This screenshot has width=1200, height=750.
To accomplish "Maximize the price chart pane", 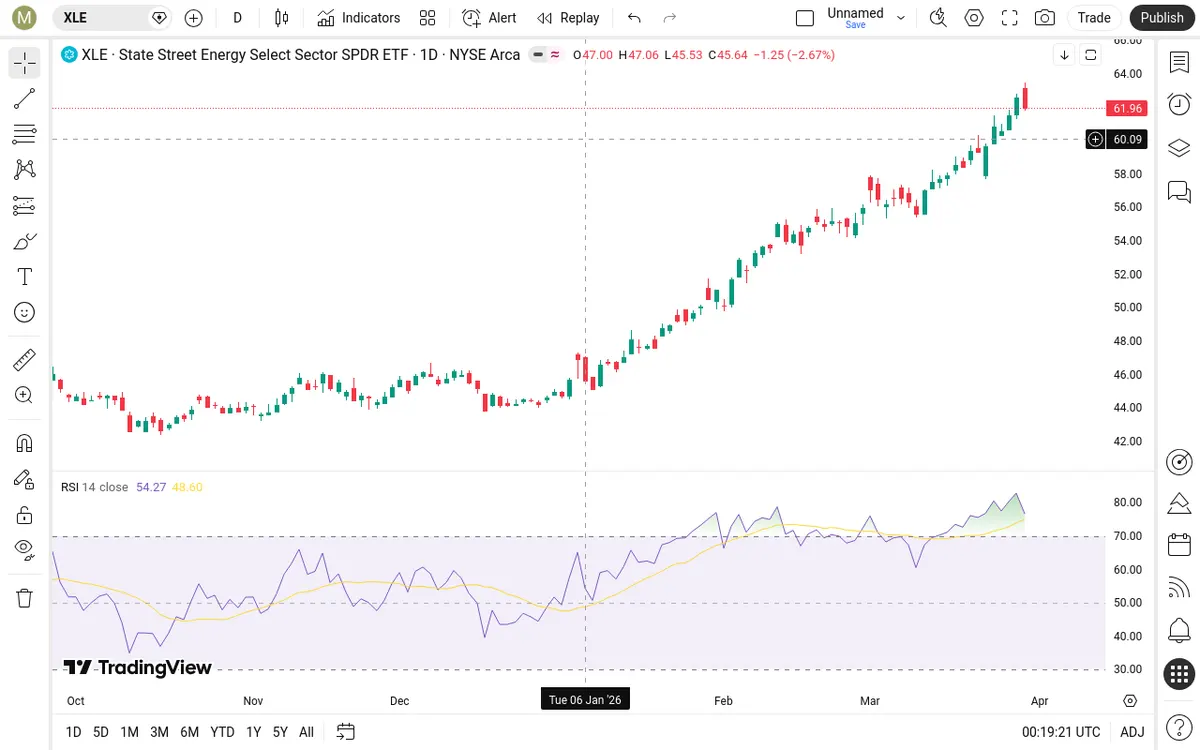I will click(1091, 55).
